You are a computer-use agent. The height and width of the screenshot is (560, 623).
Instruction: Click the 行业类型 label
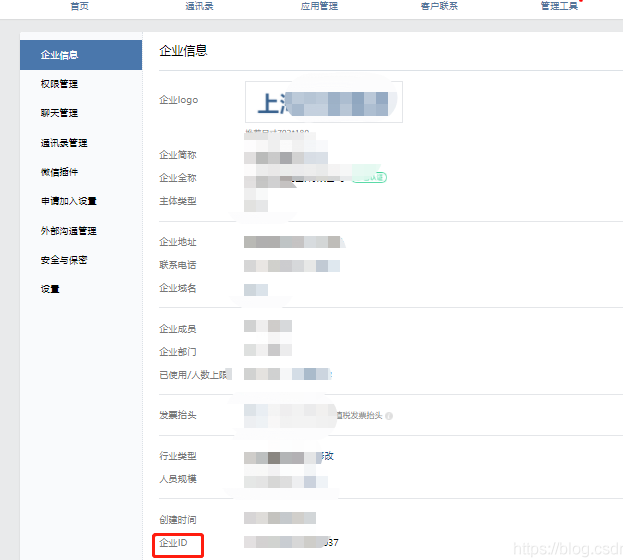coord(178,456)
